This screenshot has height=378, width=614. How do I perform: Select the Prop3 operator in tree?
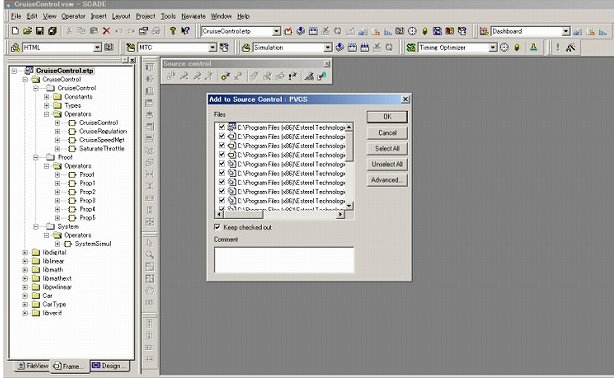point(87,200)
